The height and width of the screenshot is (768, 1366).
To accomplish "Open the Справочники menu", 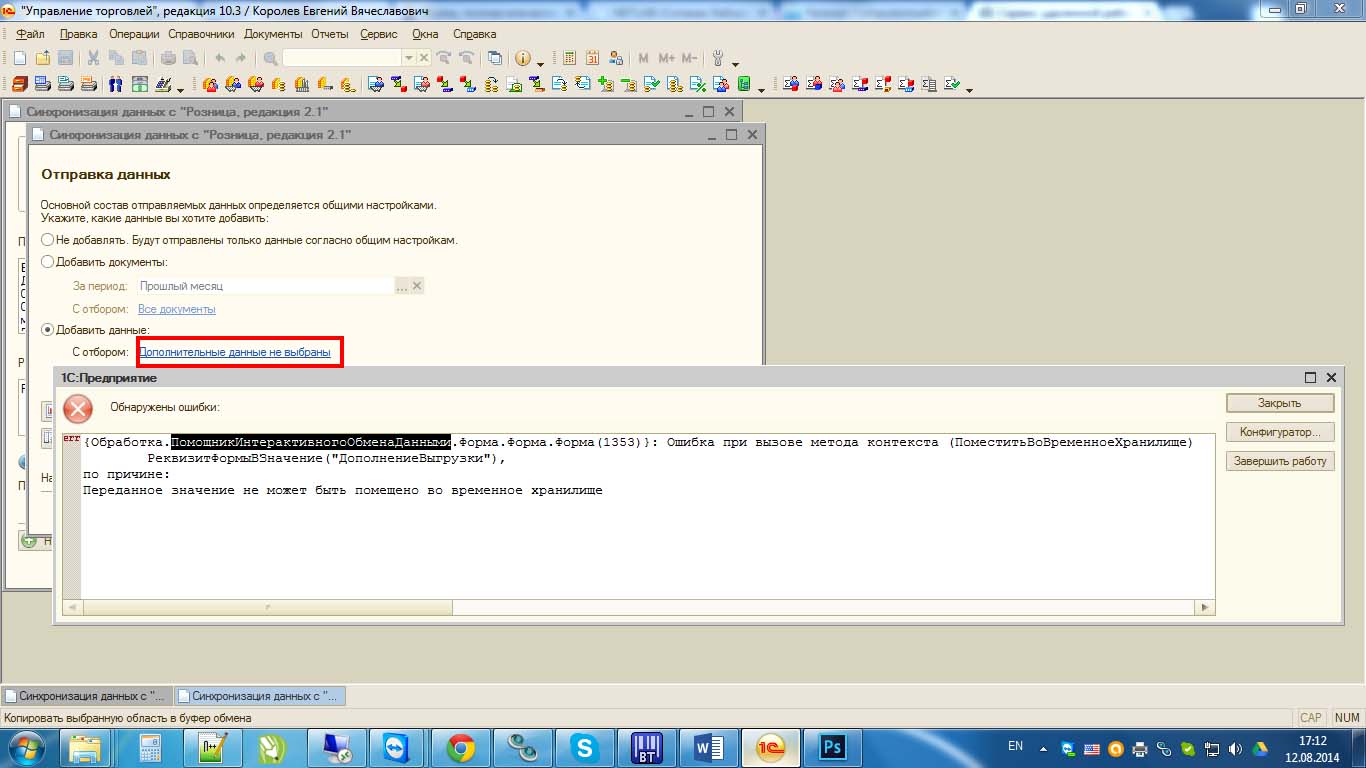I will [x=201, y=34].
